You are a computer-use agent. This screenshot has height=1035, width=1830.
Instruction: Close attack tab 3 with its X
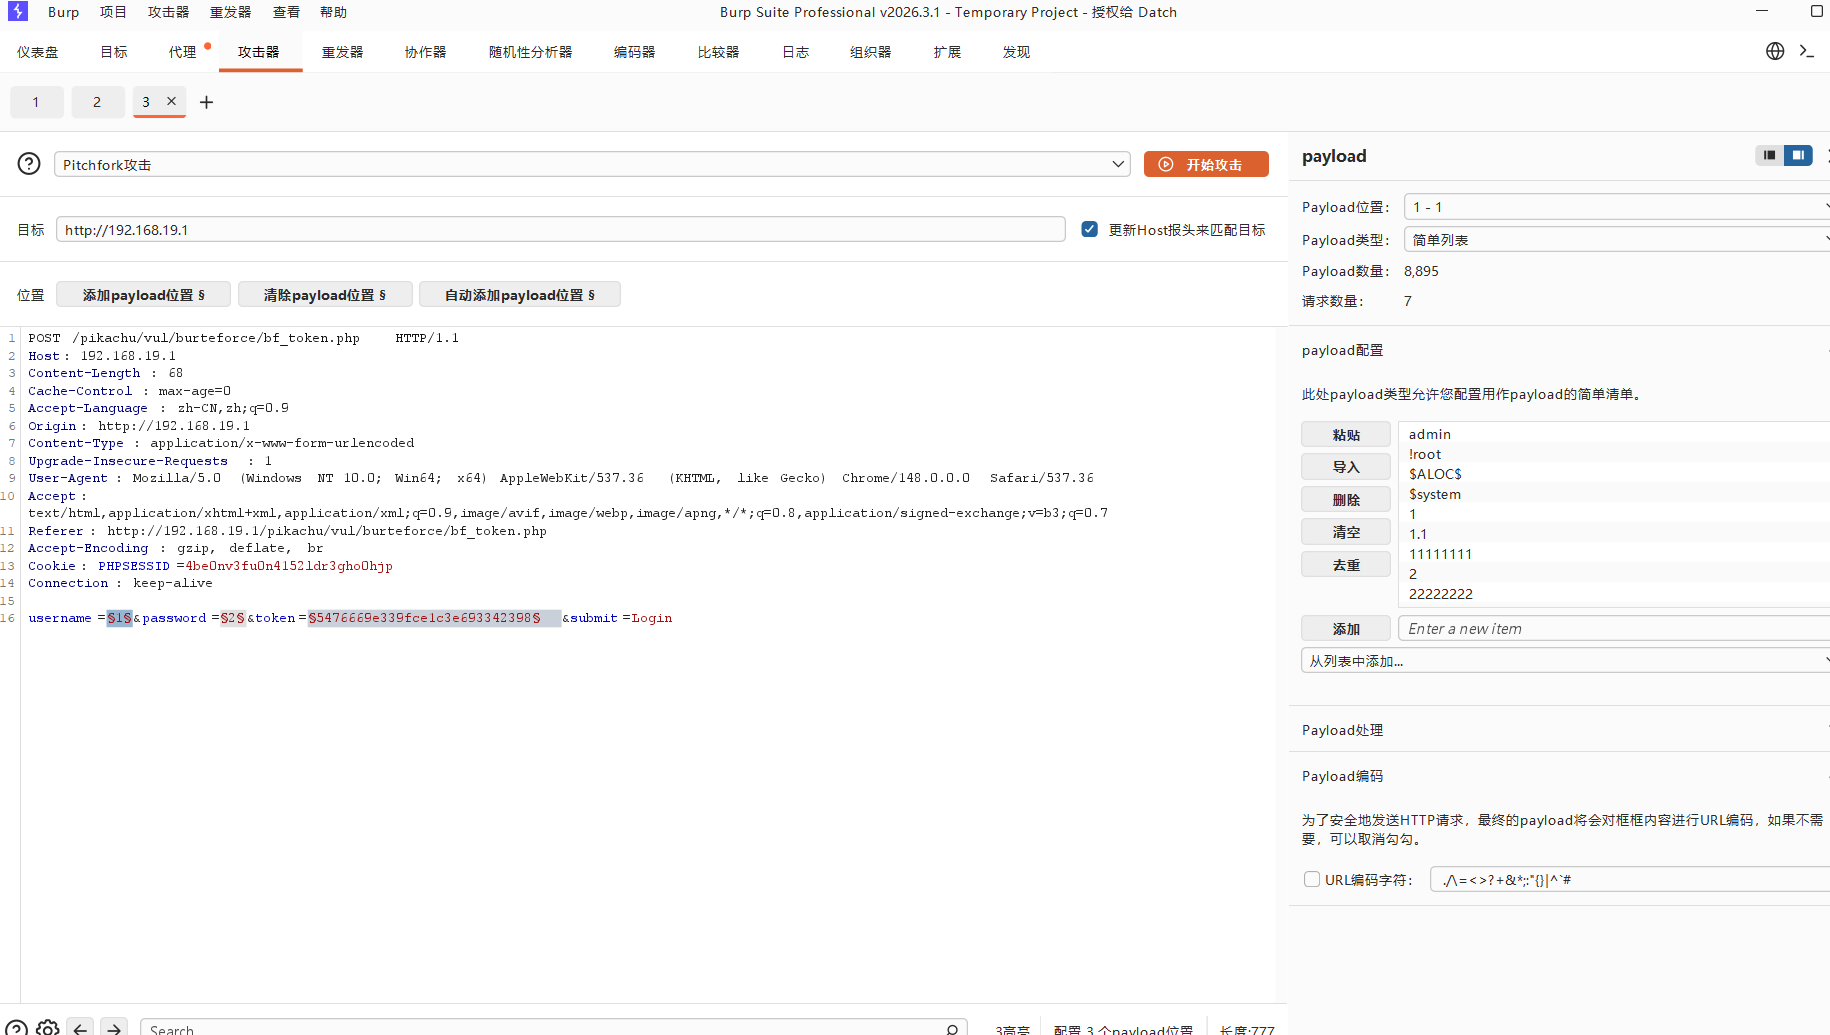tap(171, 101)
